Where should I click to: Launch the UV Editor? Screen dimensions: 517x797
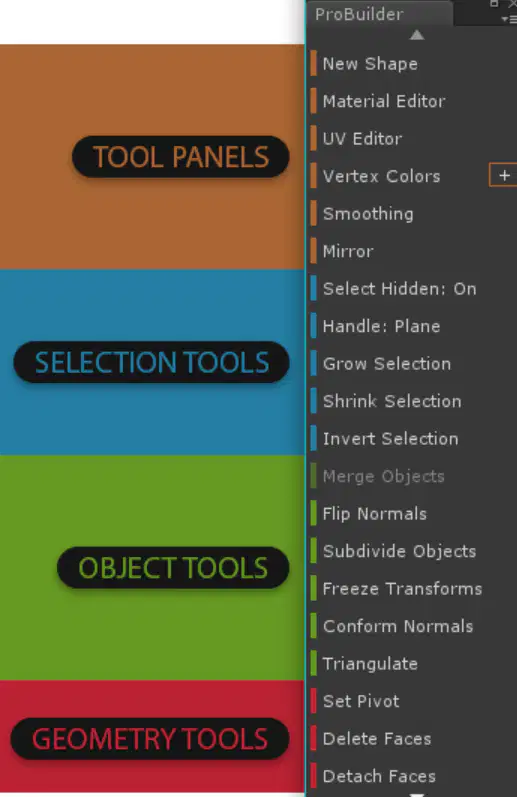click(x=362, y=139)
